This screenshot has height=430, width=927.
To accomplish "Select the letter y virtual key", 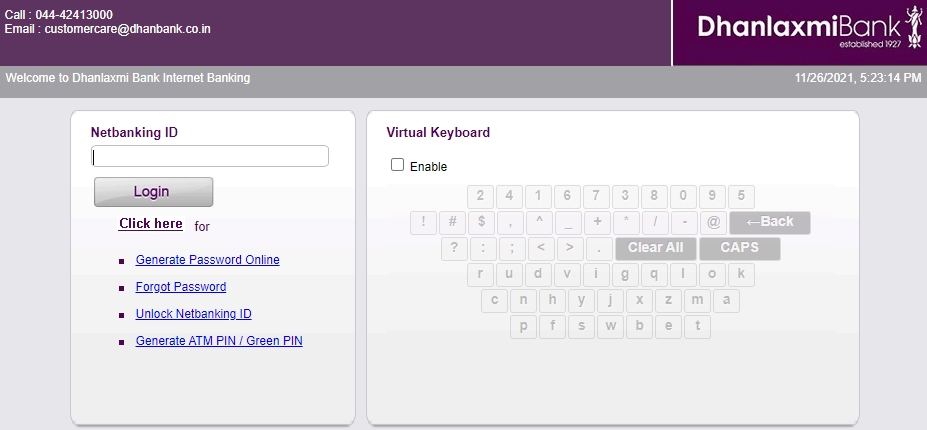I will click(581, 301).
